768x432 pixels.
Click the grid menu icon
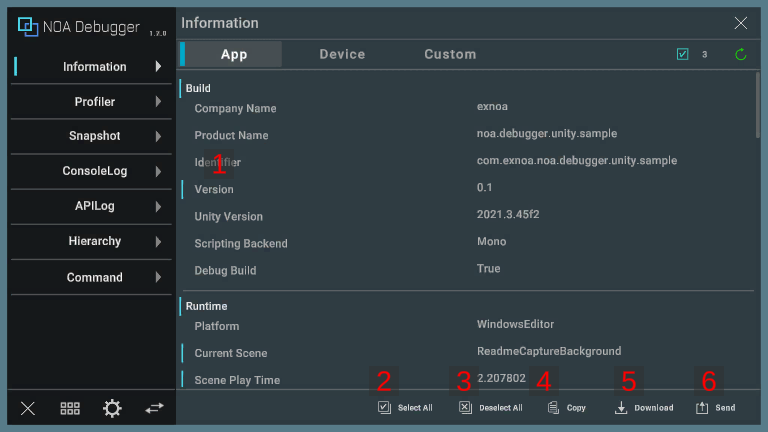pos(70,408)
